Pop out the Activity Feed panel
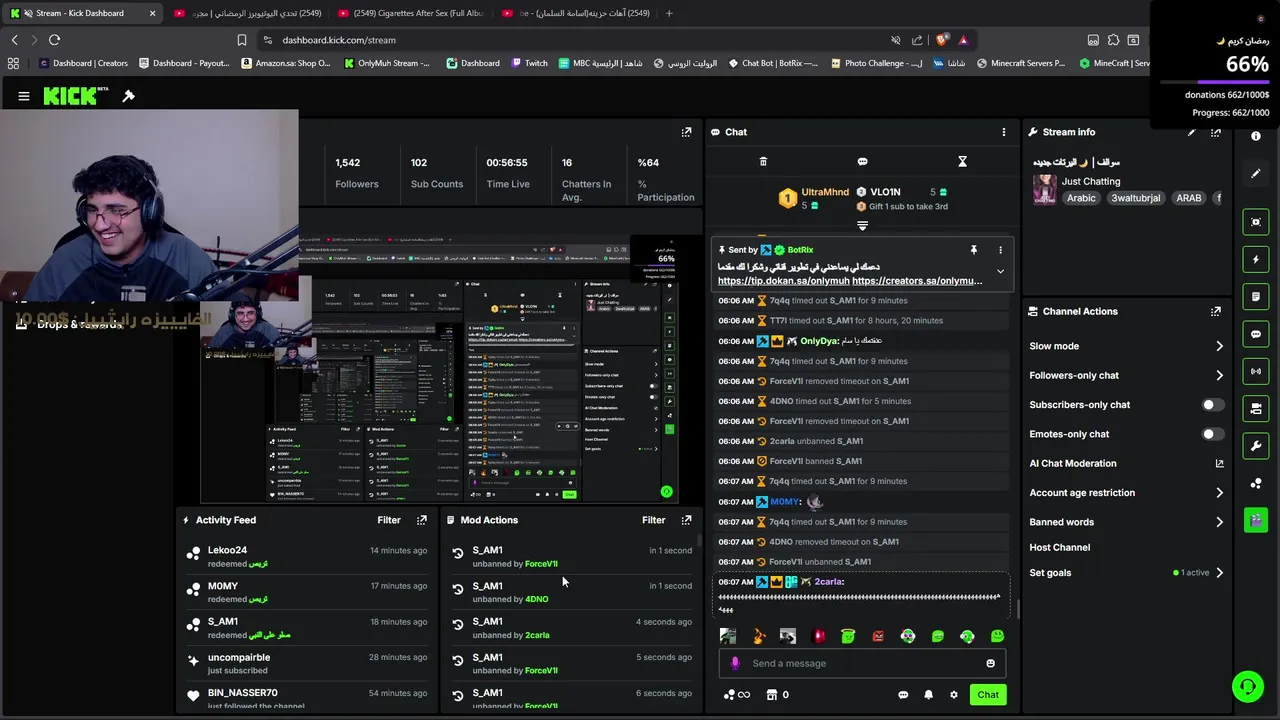The width and height of the screenshot is (1280, 720). (421, 520)
